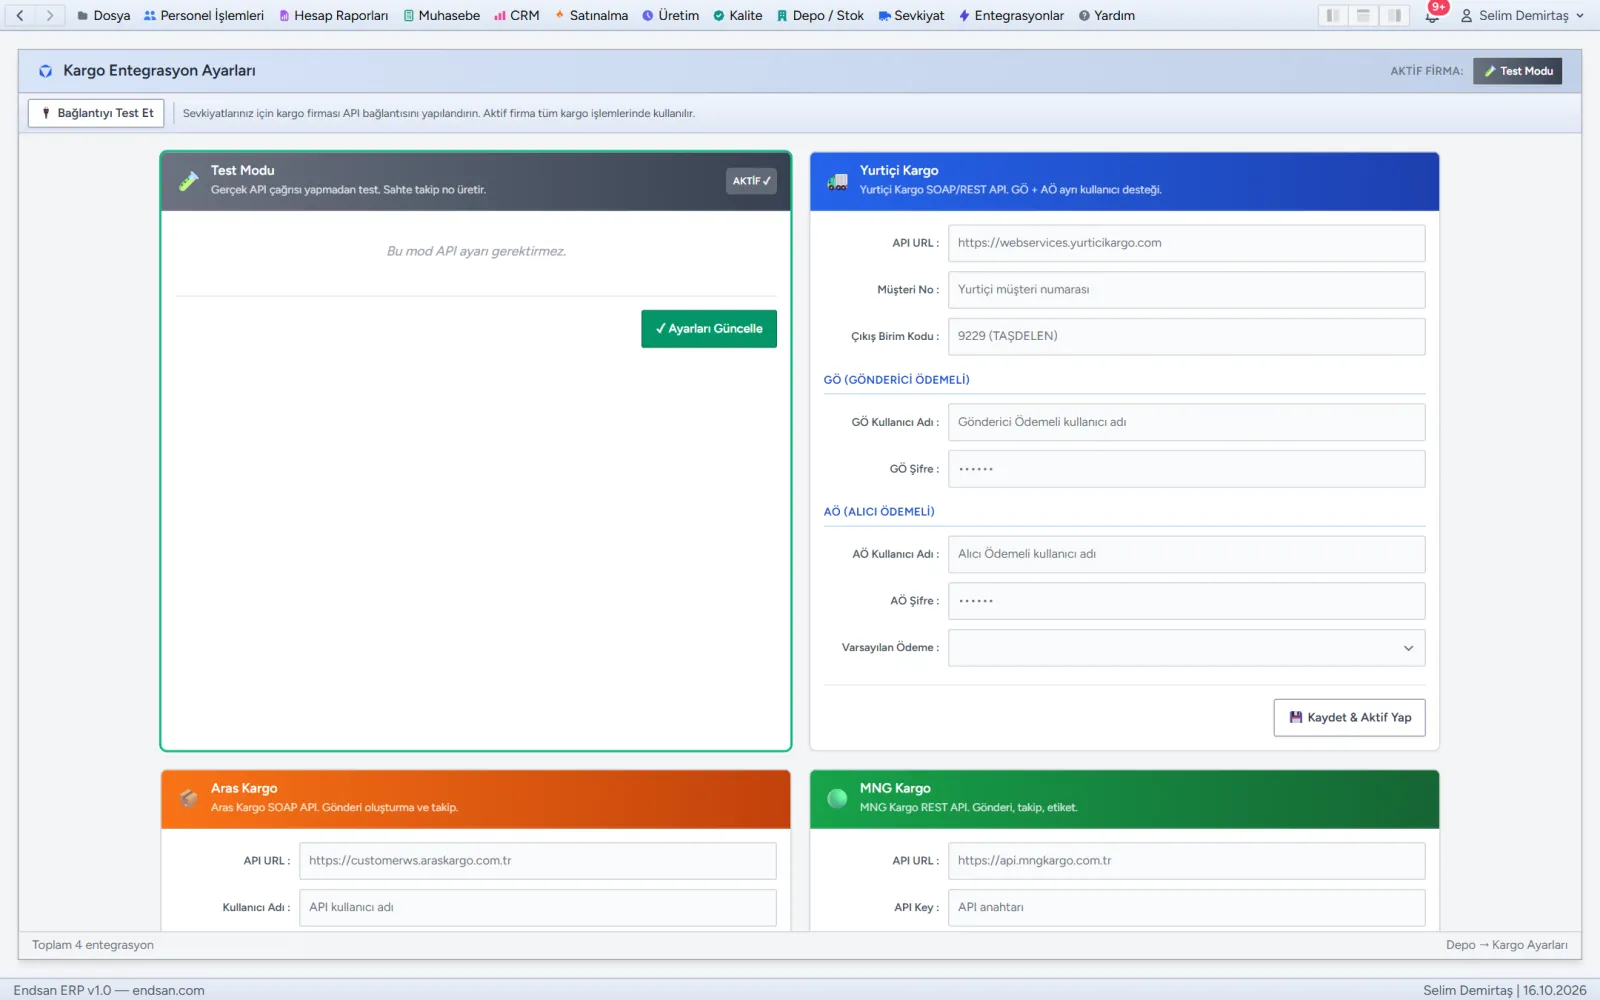Viewport: 1600px width, 1000px height.
Task: Click the Test Modu test tube icon
Action: tap(188, 181)
